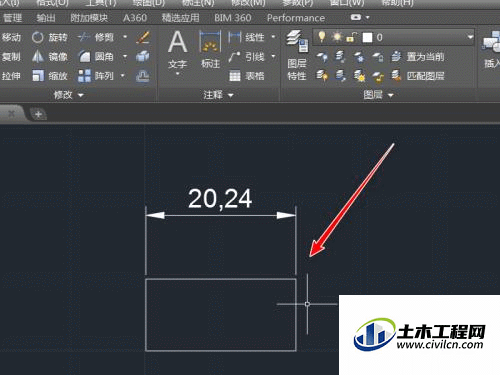Close the current drawing tab
Image resolution: width=500 pixels, height=375 pixels.
point(11,114)
